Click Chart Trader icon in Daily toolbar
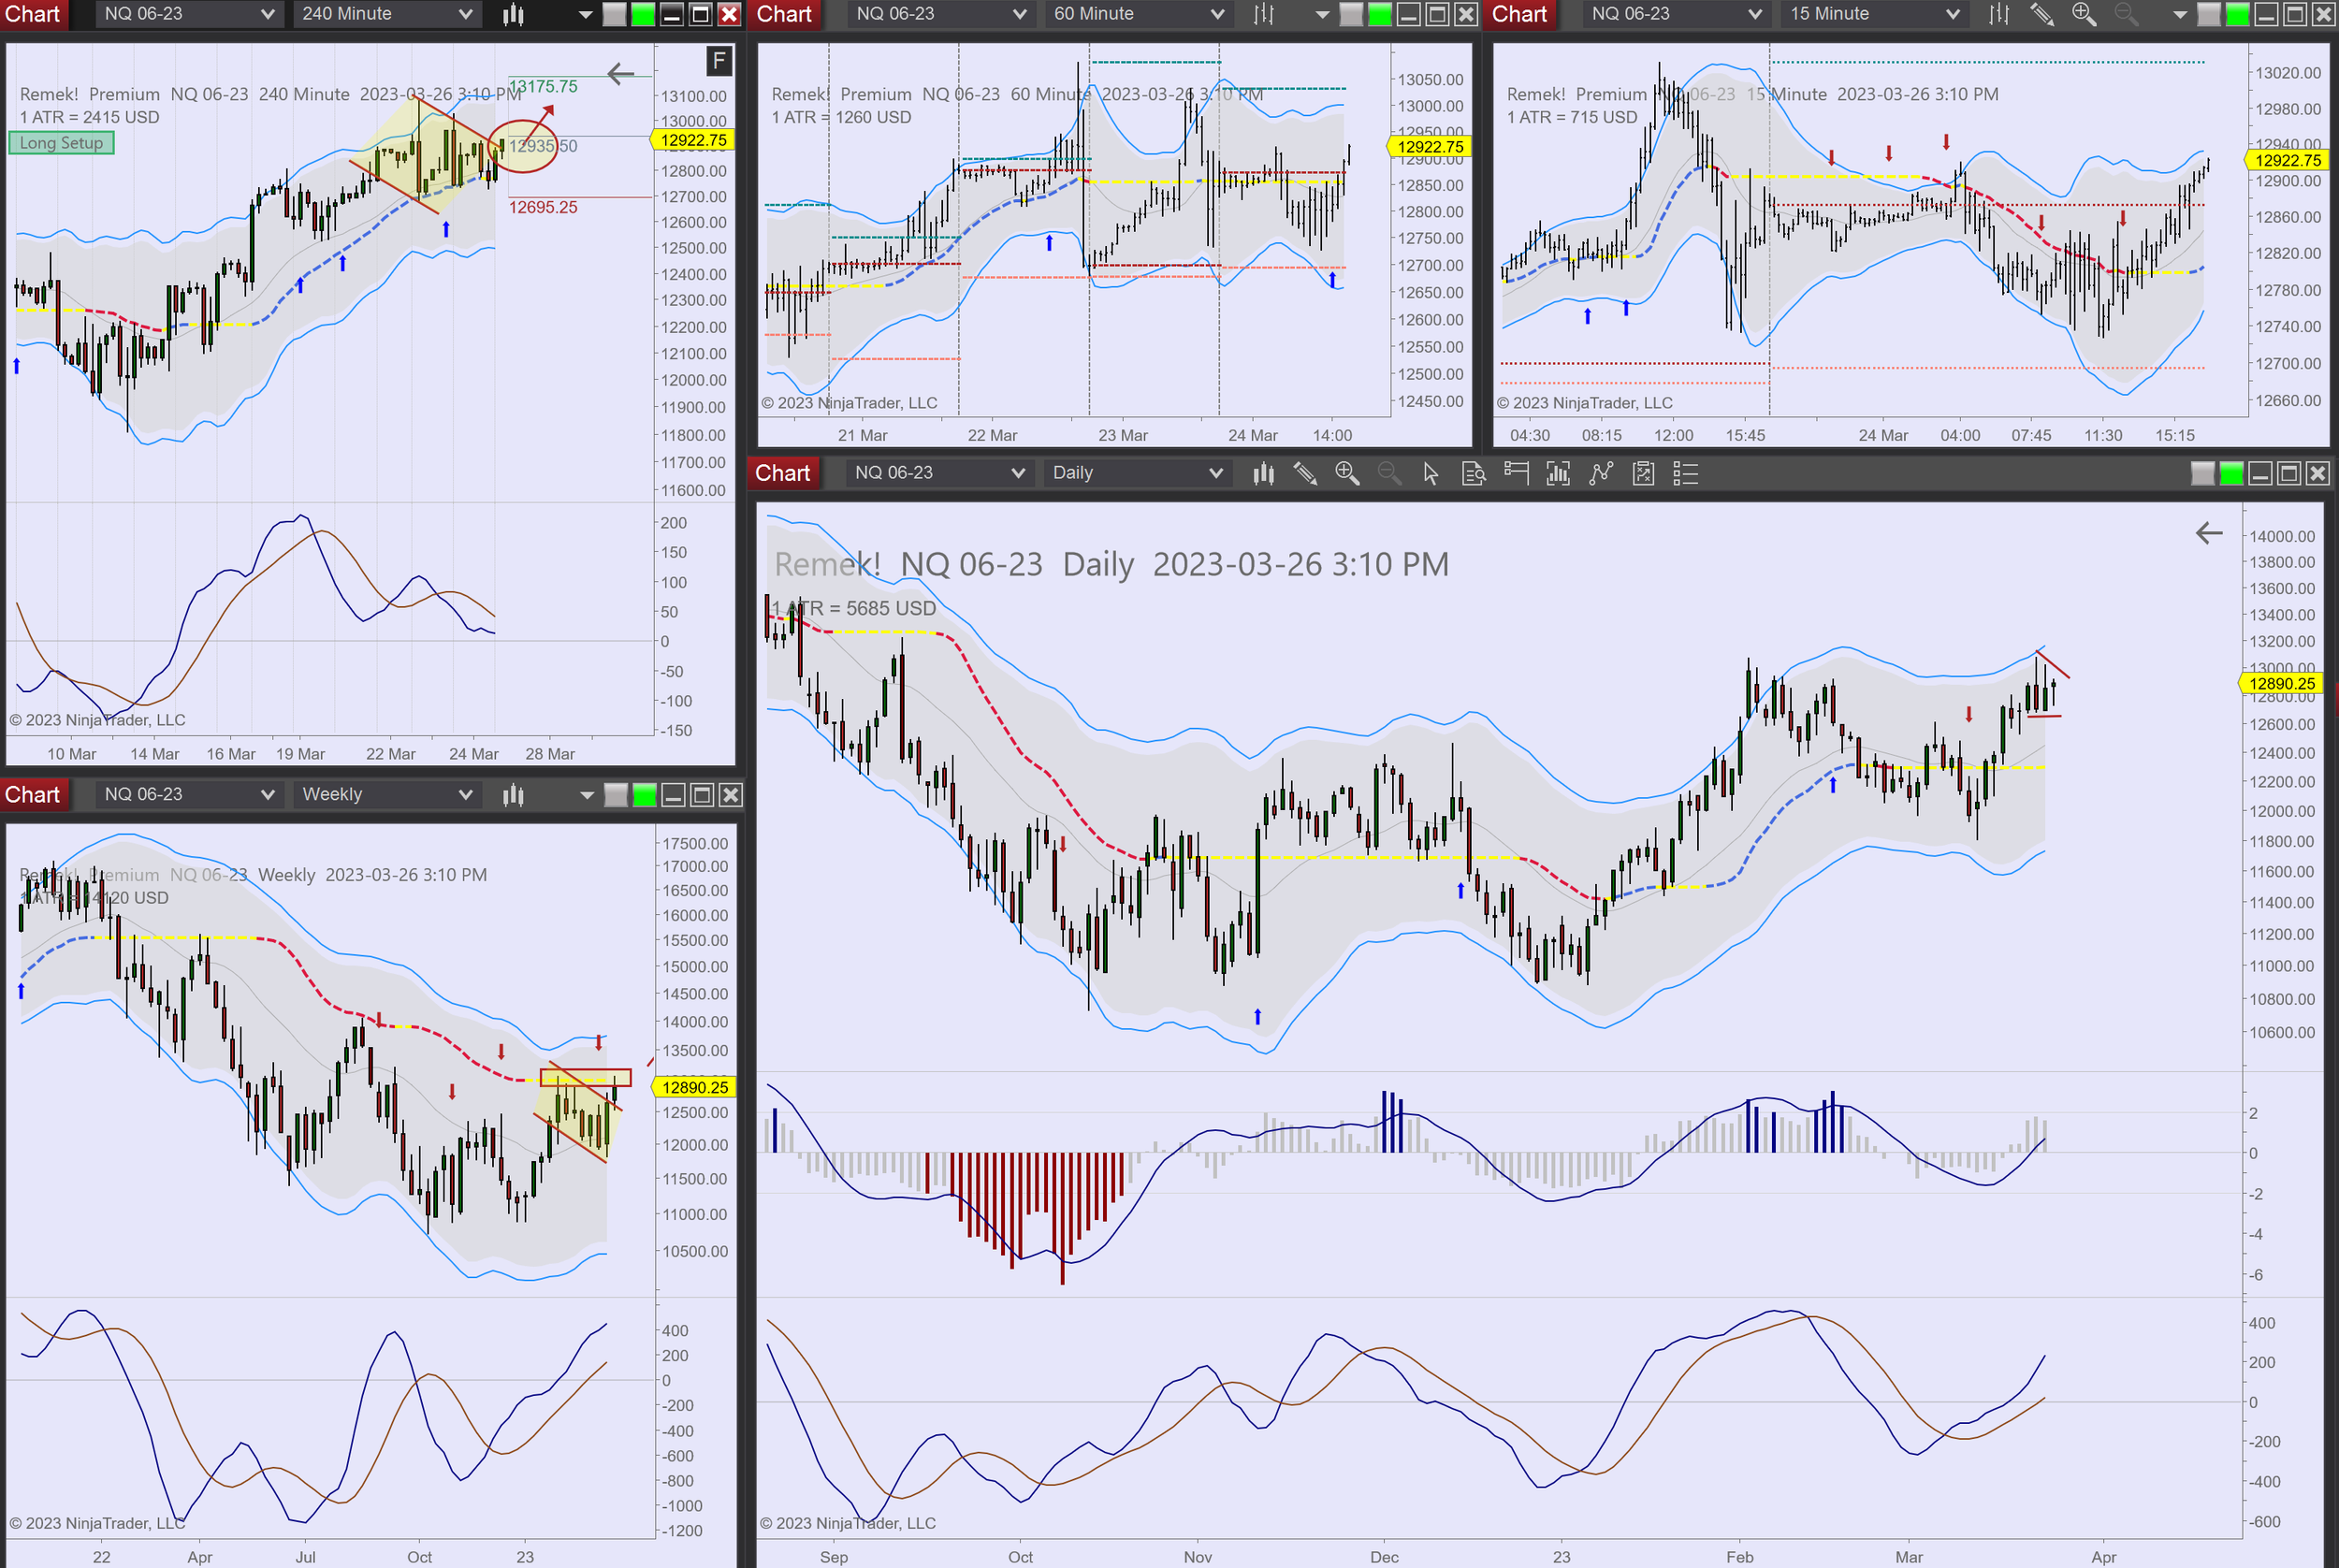Viewport: 2339px width, 1568px height. pos(1516,473)
